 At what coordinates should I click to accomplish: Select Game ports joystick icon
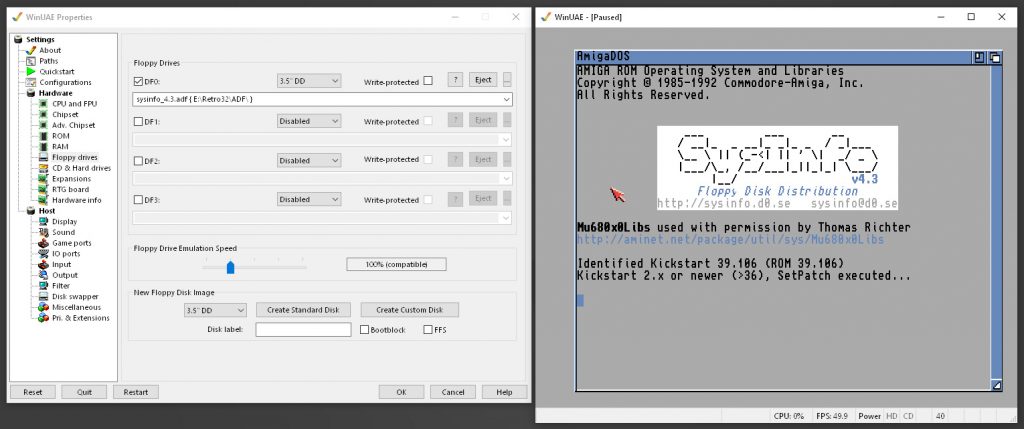point(43,243)
